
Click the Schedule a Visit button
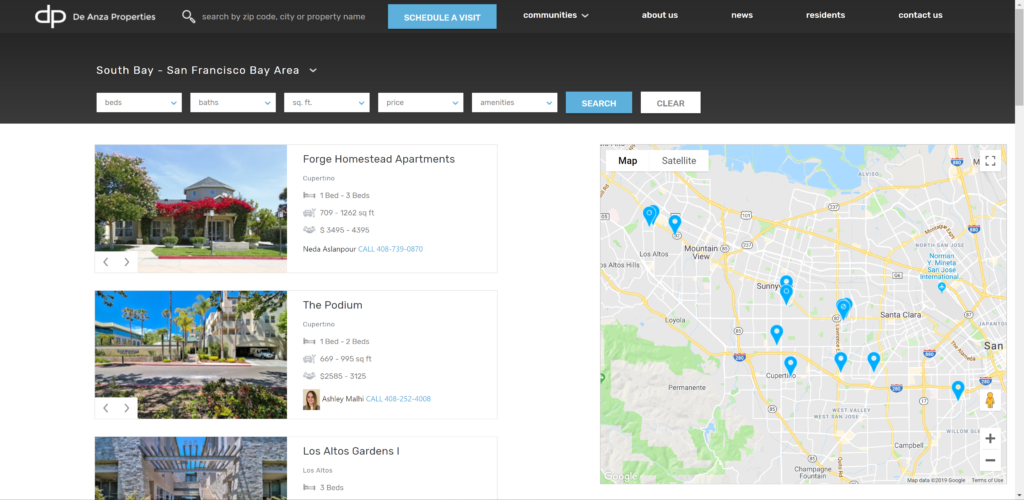pos(442,17)
